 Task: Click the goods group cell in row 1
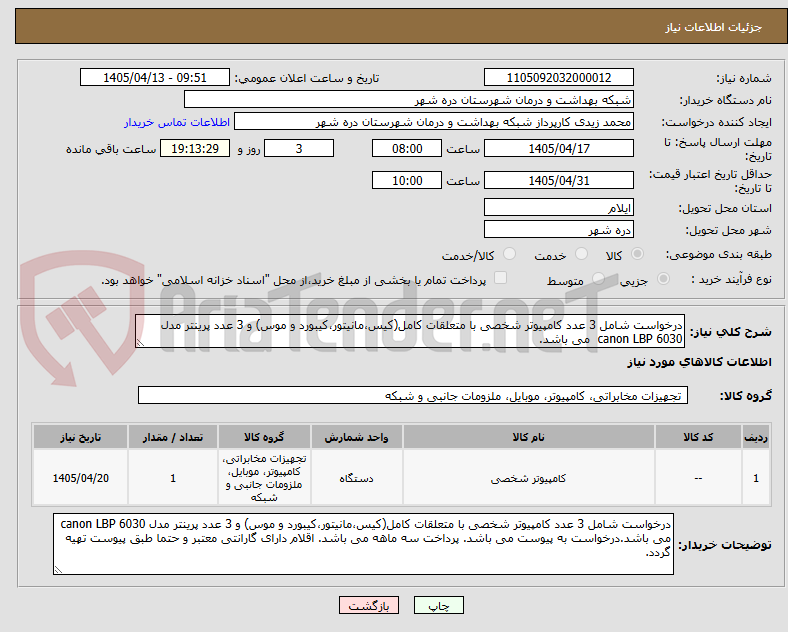tap(264, 478)
